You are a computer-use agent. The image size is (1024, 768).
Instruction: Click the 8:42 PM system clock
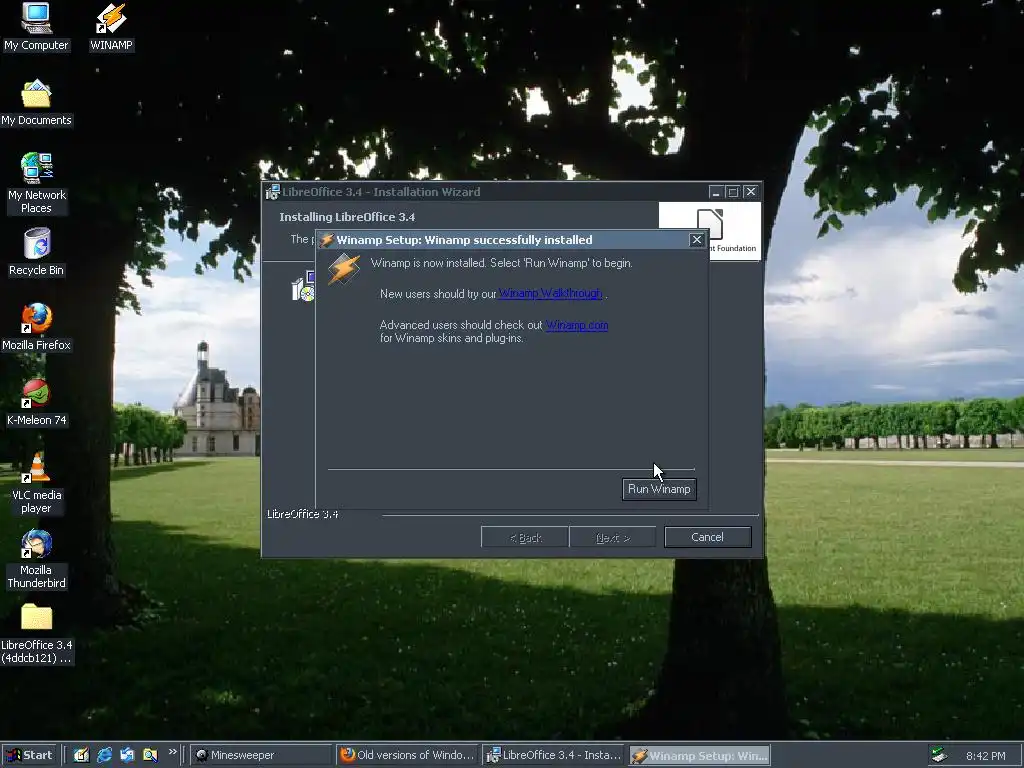985,756
